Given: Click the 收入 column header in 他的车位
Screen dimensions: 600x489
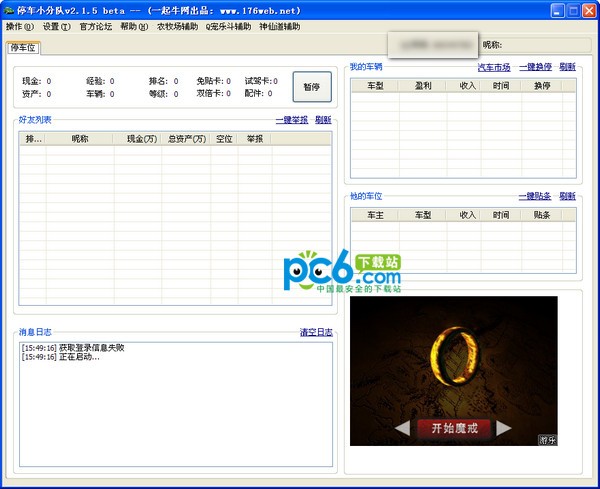Looking at the screenshot, I should 464,215.
